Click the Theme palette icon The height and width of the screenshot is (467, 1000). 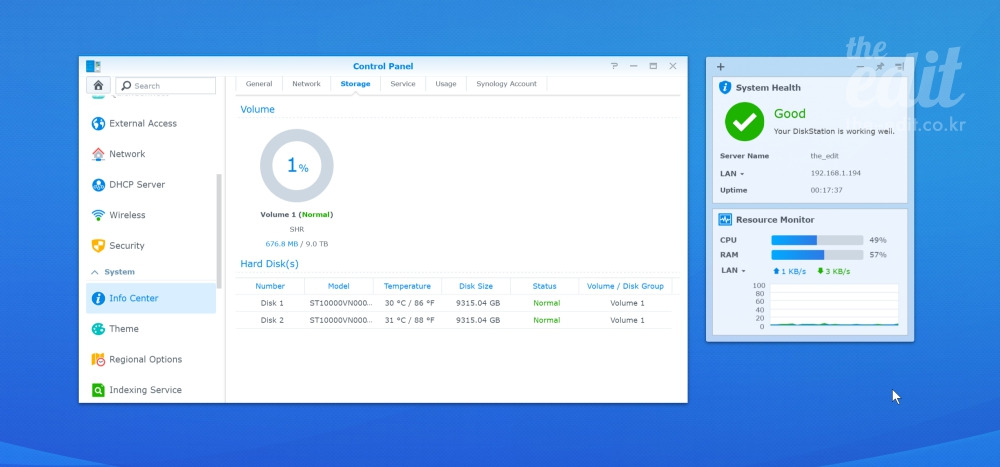[x=98, y=329]
